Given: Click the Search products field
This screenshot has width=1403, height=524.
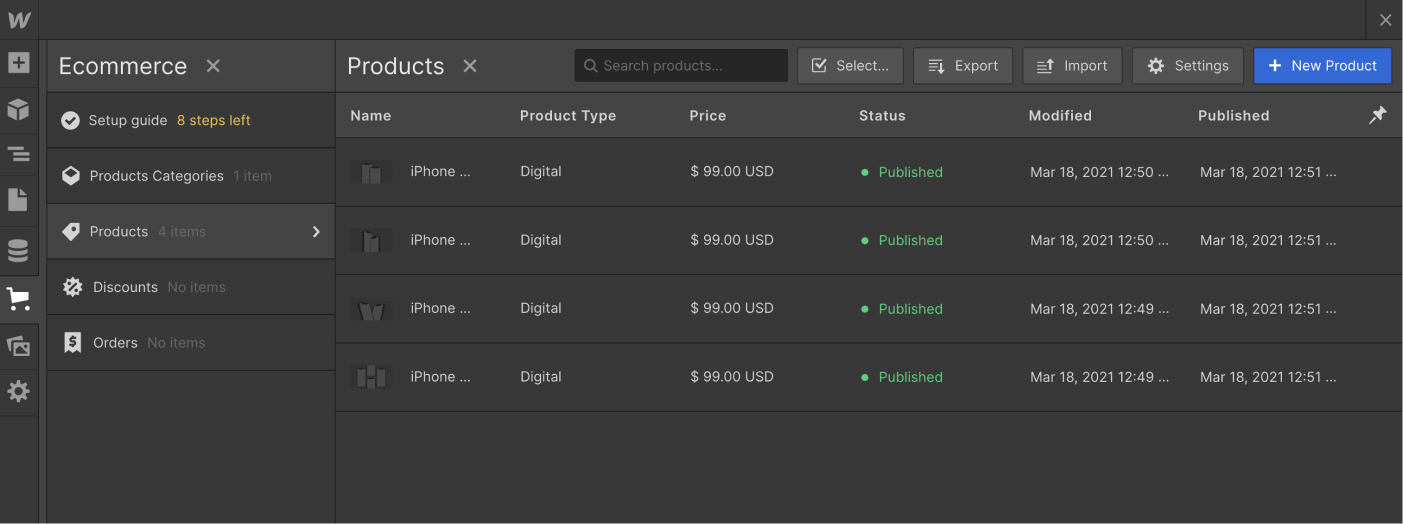Looking at the screenshot, I should (x=681, y=66).
